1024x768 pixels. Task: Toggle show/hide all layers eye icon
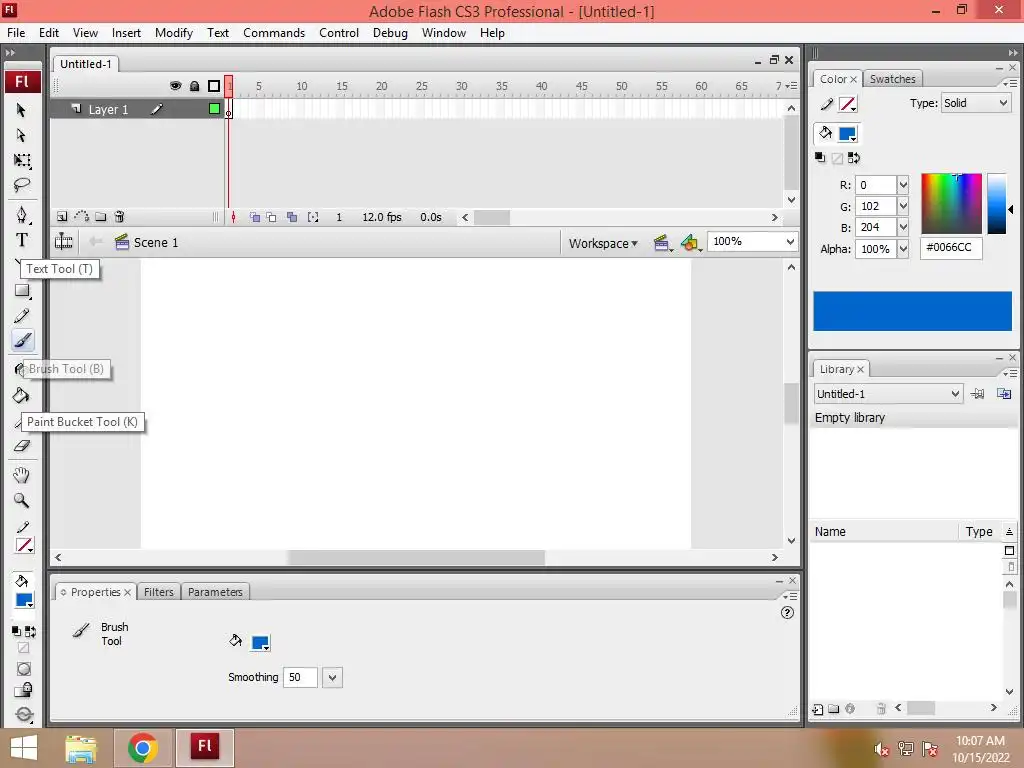tap(175, 86)
